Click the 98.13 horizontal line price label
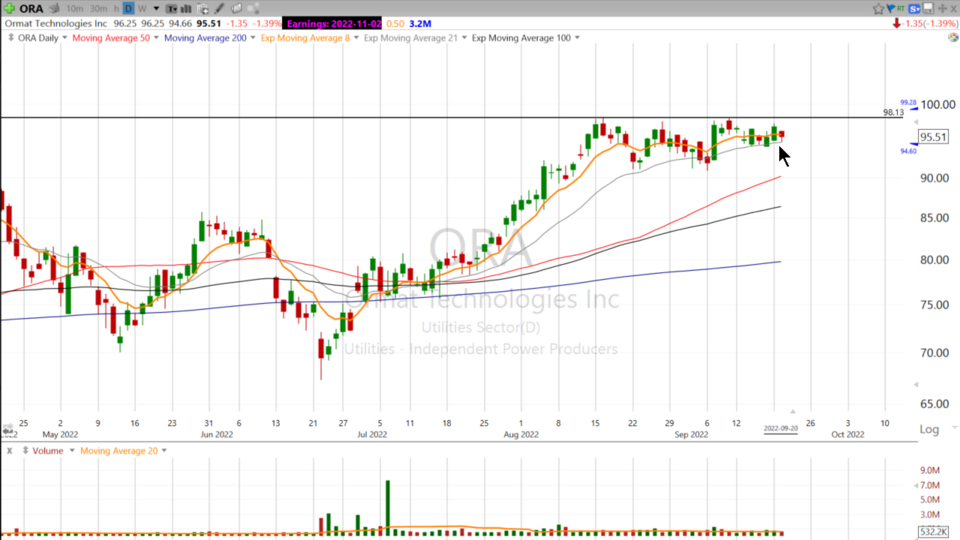The width and height of the screenshot is (960, 540). pyautogui.click(x=893, y=112)
